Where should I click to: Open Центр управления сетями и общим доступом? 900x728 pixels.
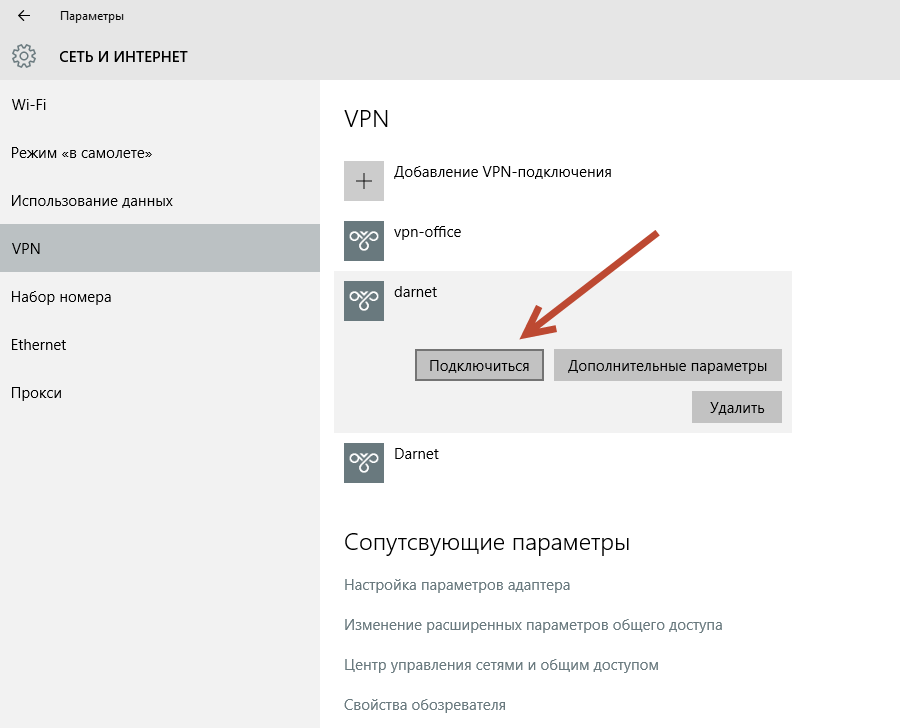(x=501, y=665)
